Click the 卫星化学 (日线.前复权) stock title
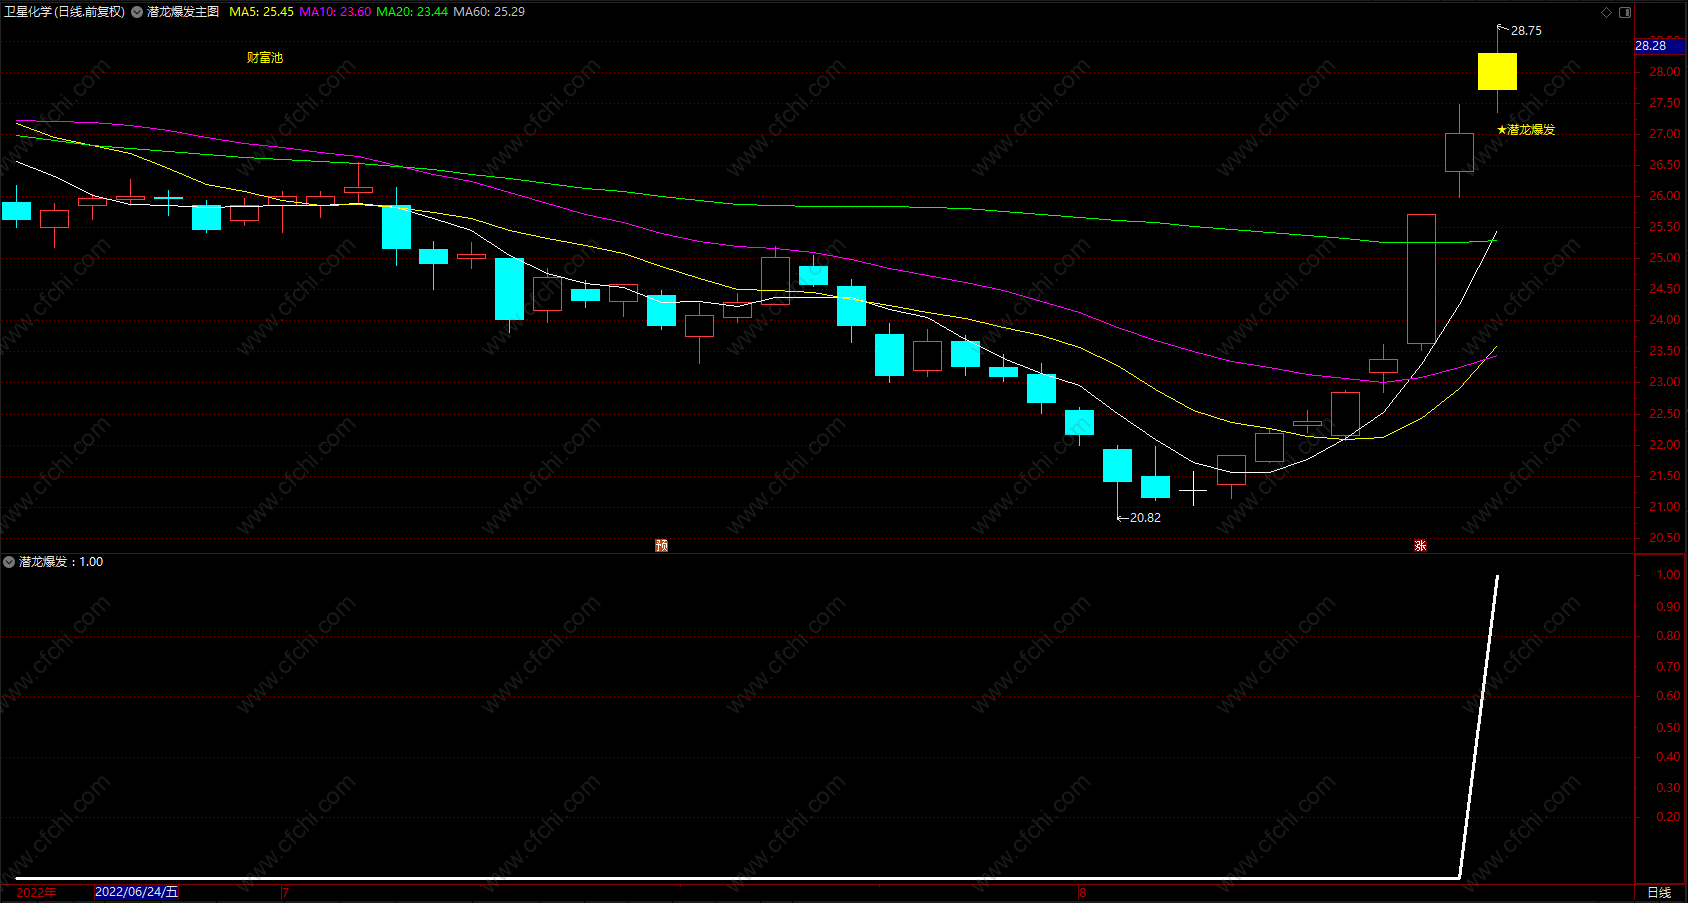Viewport: 1688px width, 903px height. click(64, 12)
